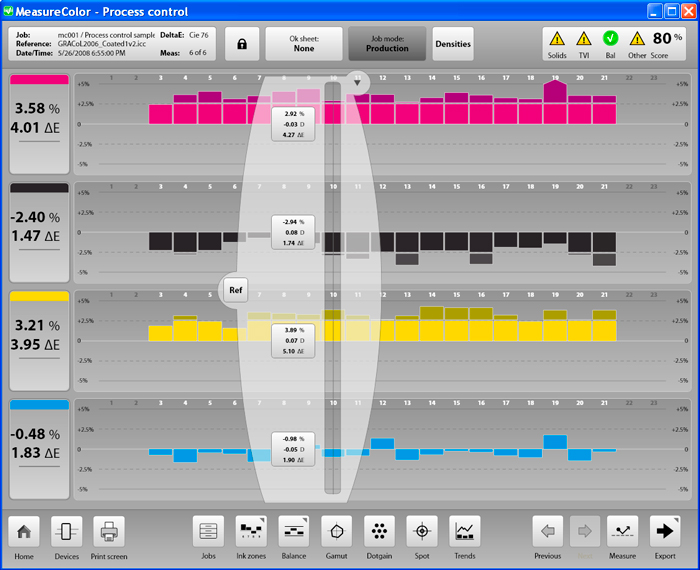Go to the Home screen
The image size is (700, 570).
pos(24,532)
